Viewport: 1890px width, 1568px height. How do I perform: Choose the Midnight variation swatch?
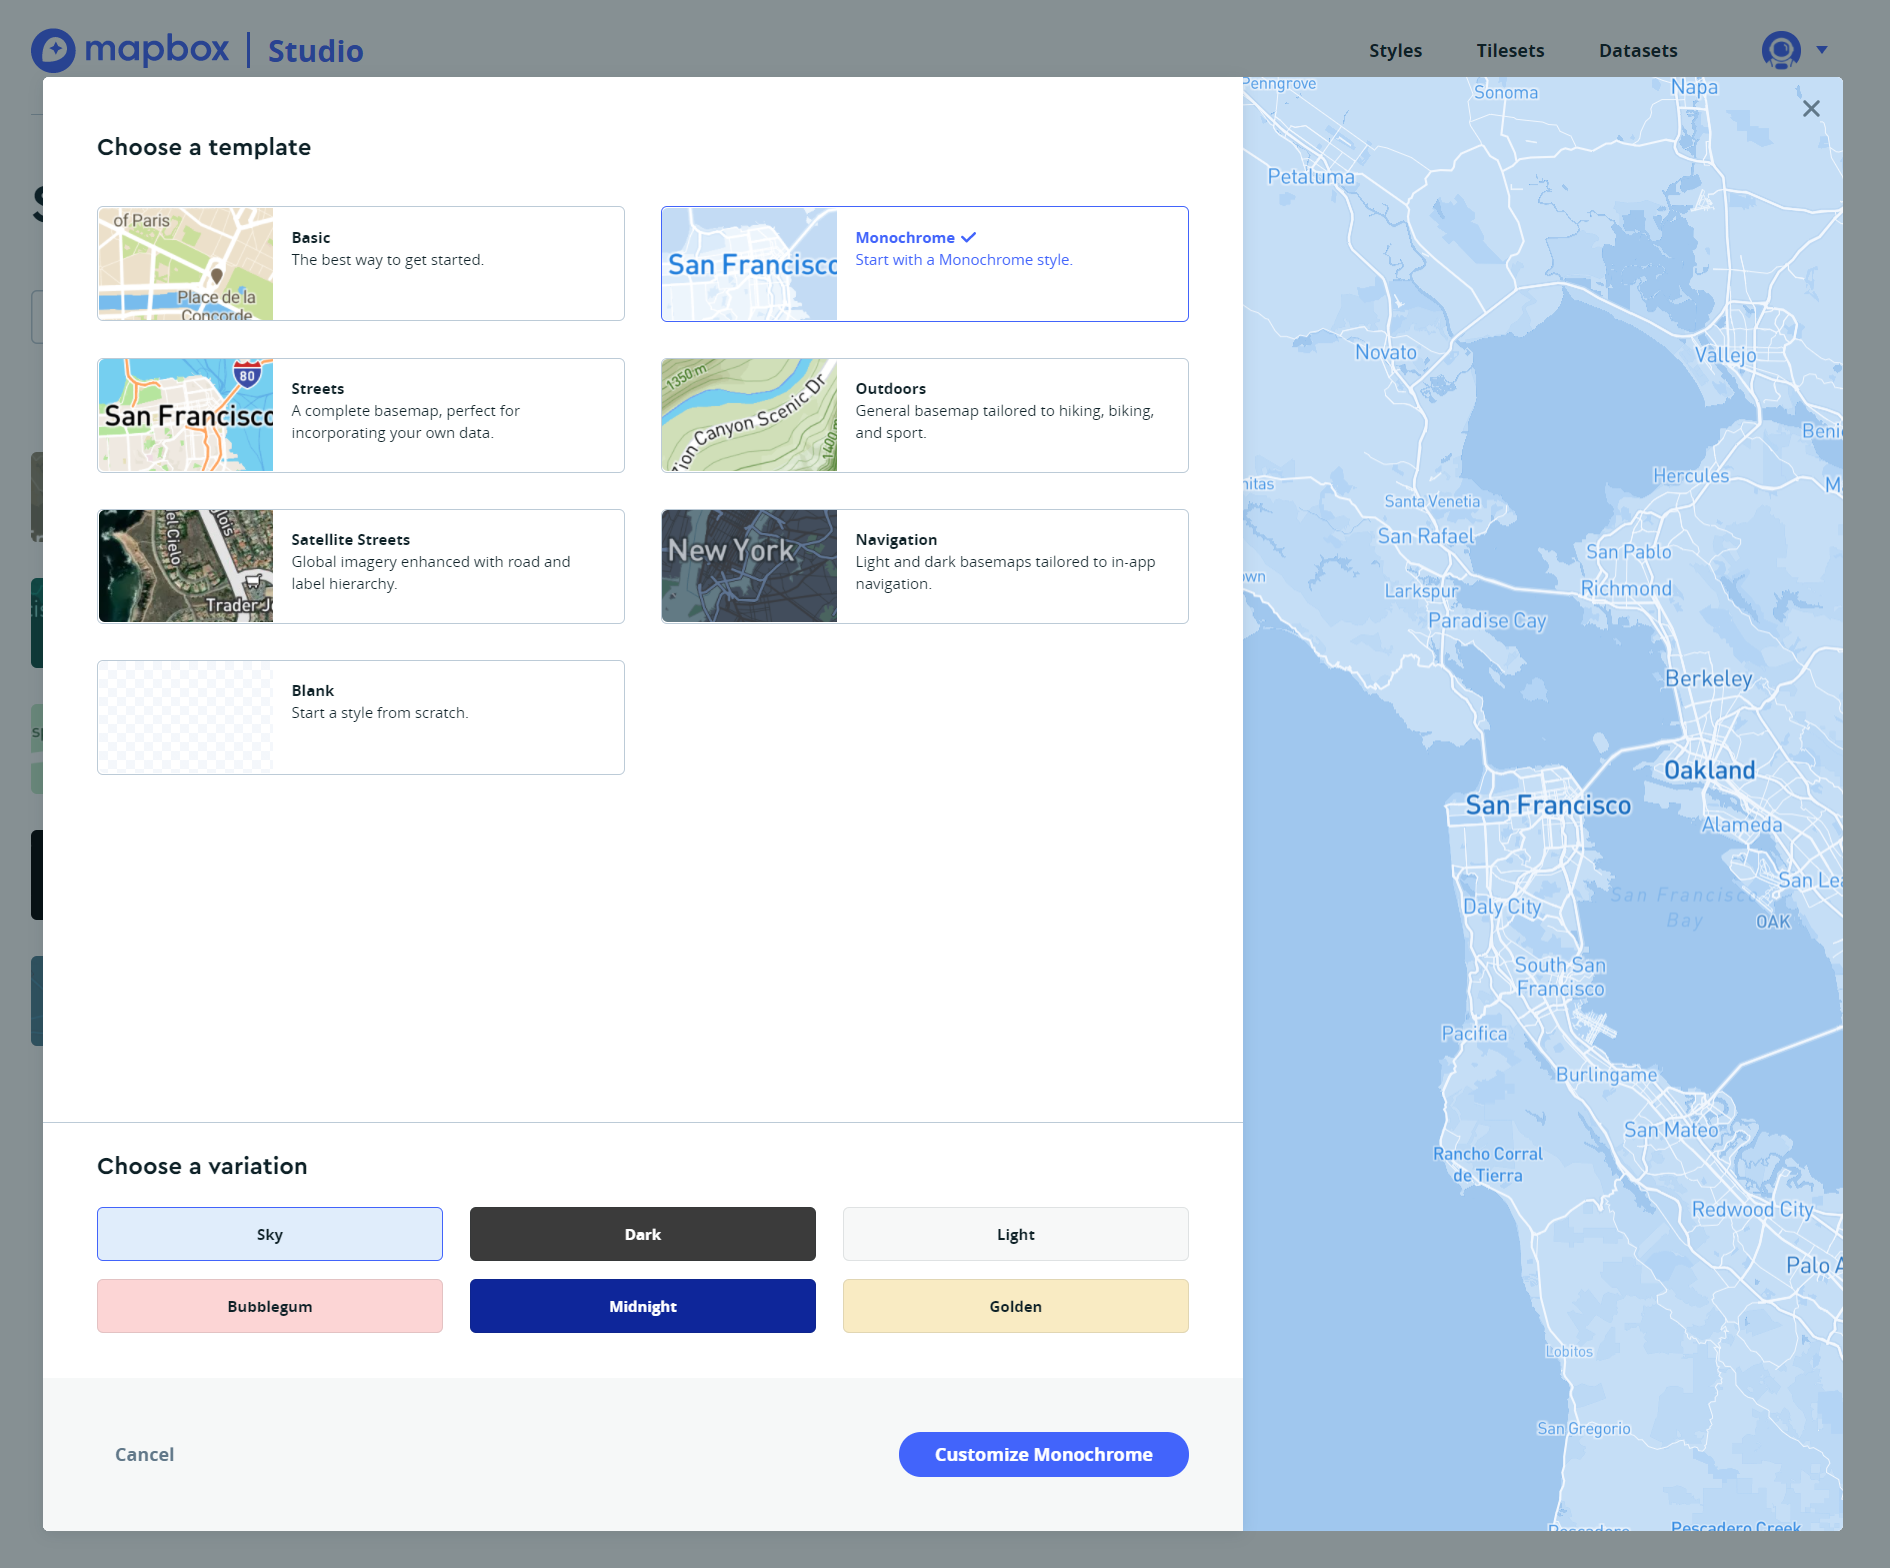643,1306
